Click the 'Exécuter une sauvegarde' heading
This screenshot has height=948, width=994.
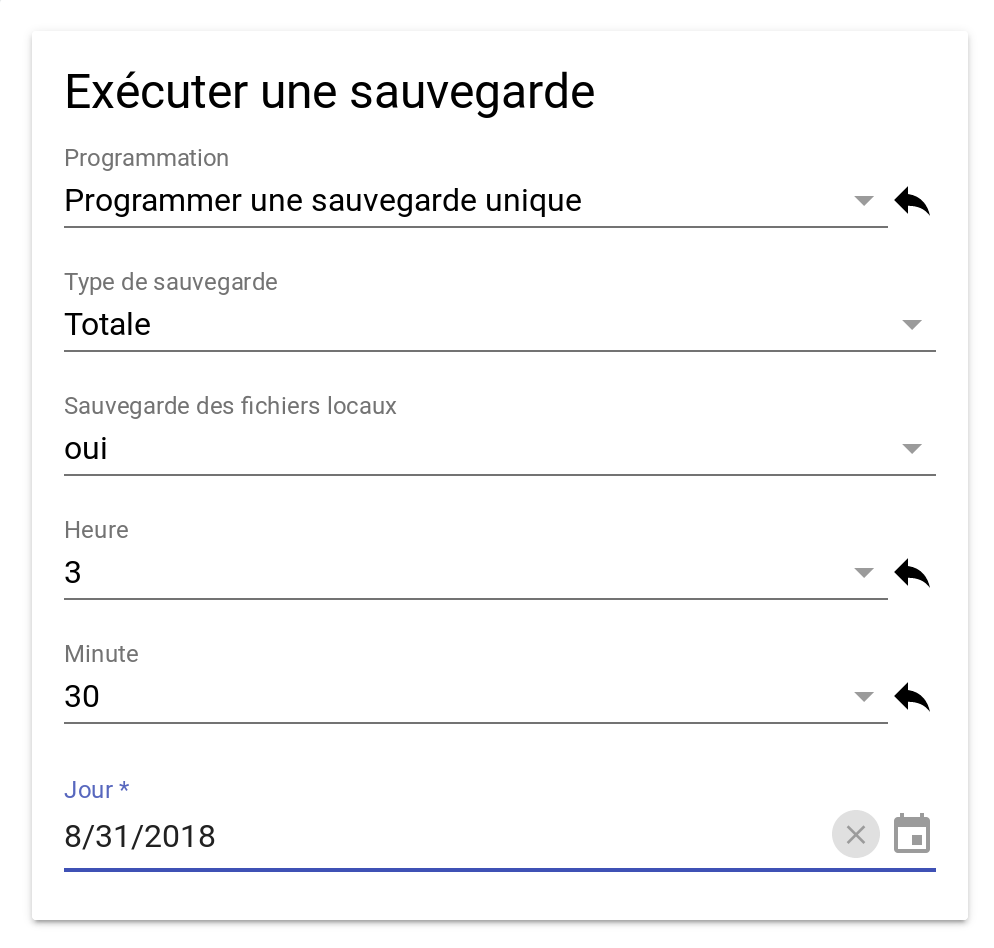point(330,93)
